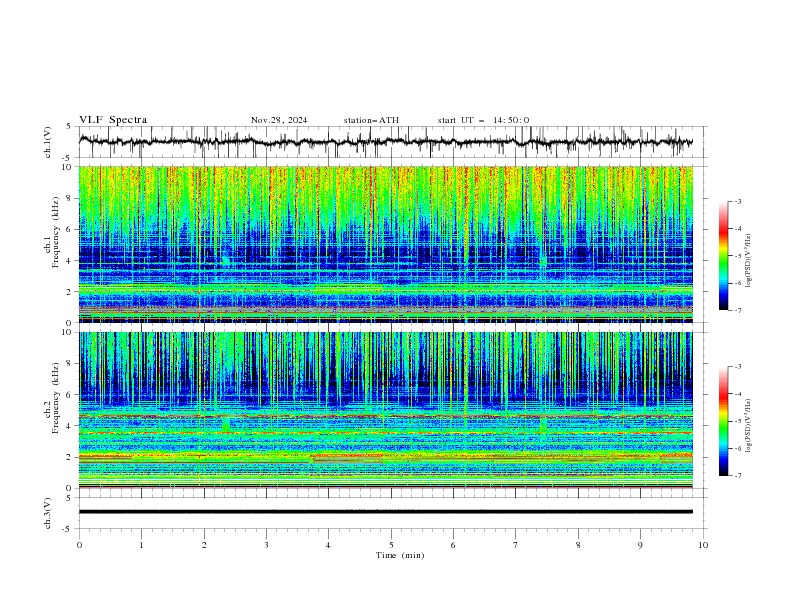
Task: Click the "-3" tick on ch.2 colorbar
Action: 737,367
